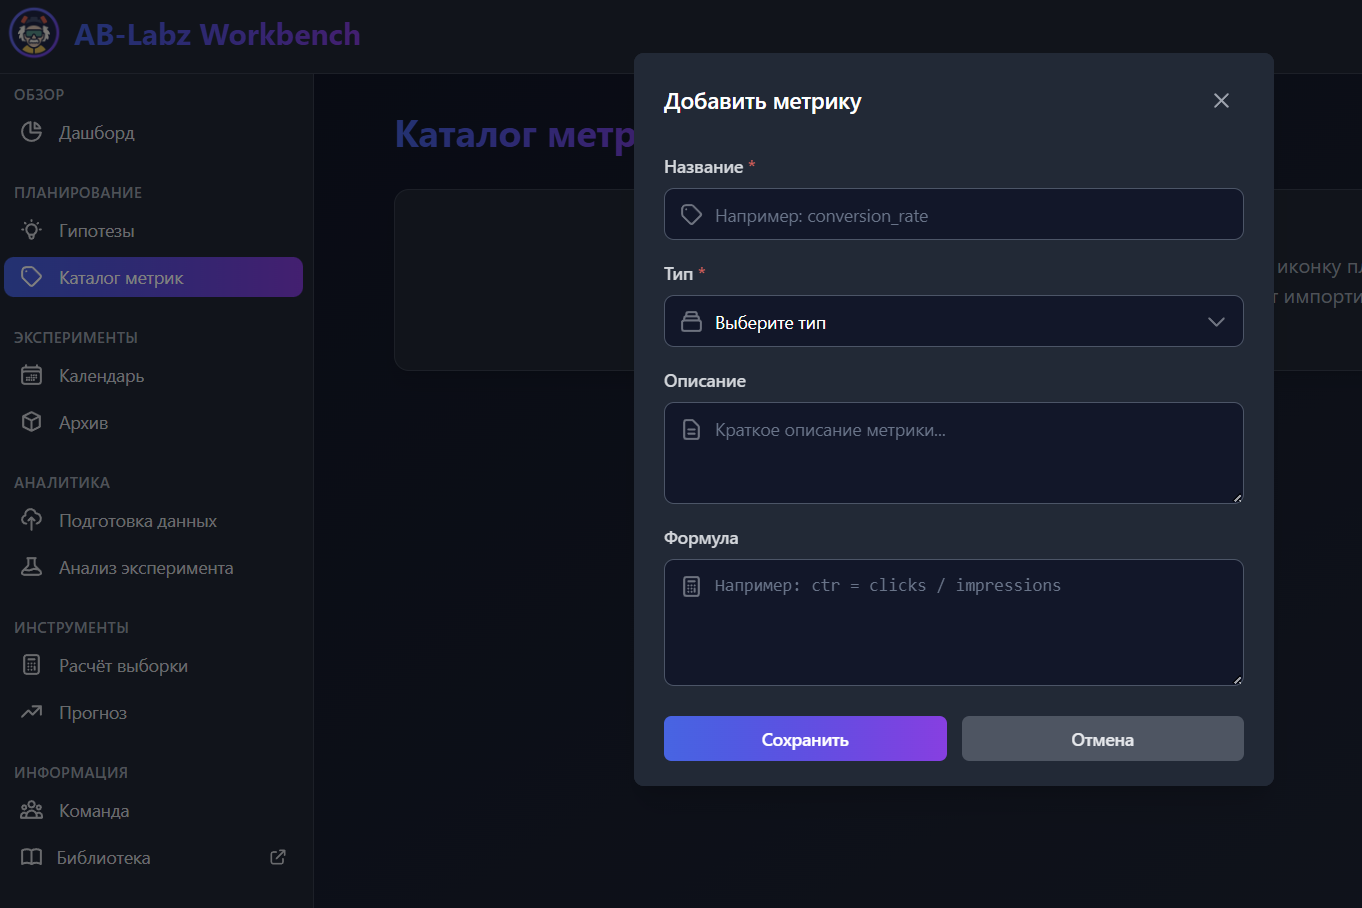
Task: Click the external link icon next to Библиотека
Action: [278, 857]
